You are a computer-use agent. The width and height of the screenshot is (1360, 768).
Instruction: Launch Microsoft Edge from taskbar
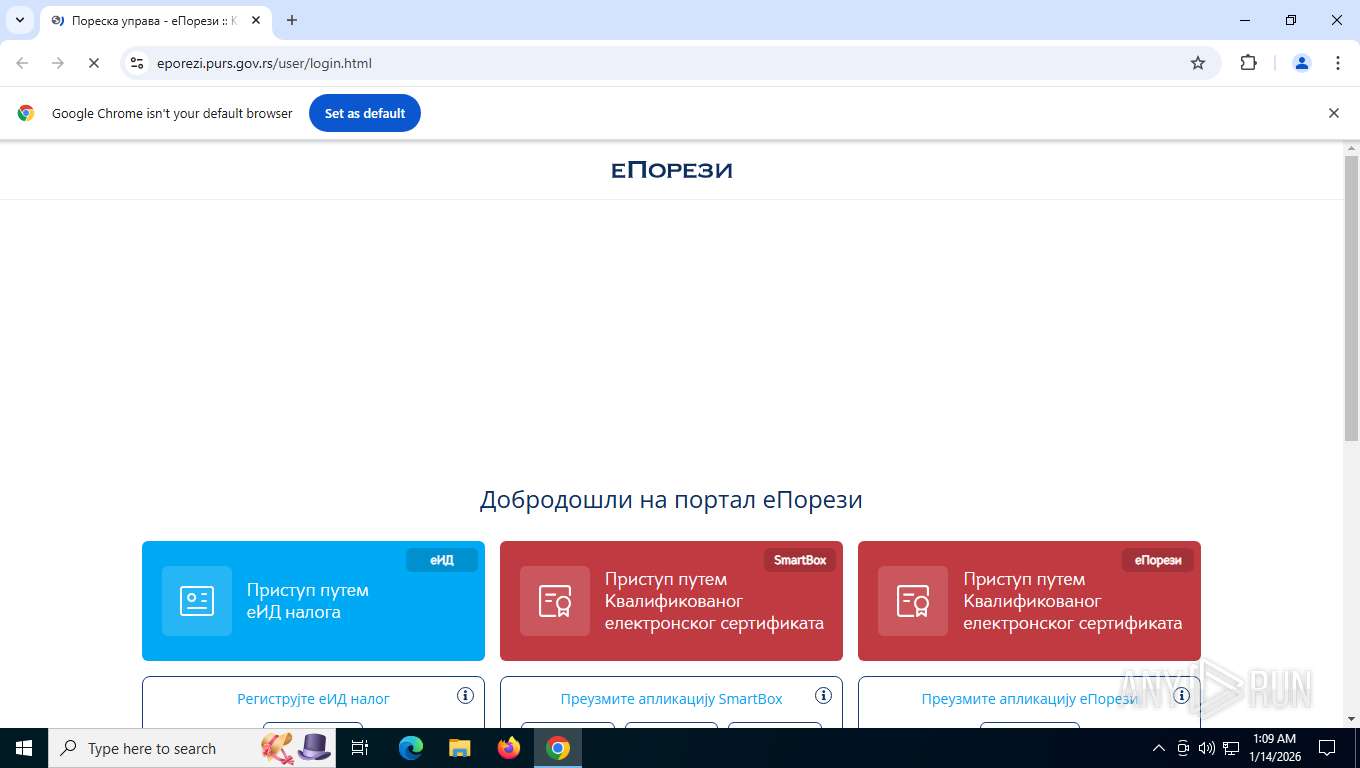[x=411, y=748]
